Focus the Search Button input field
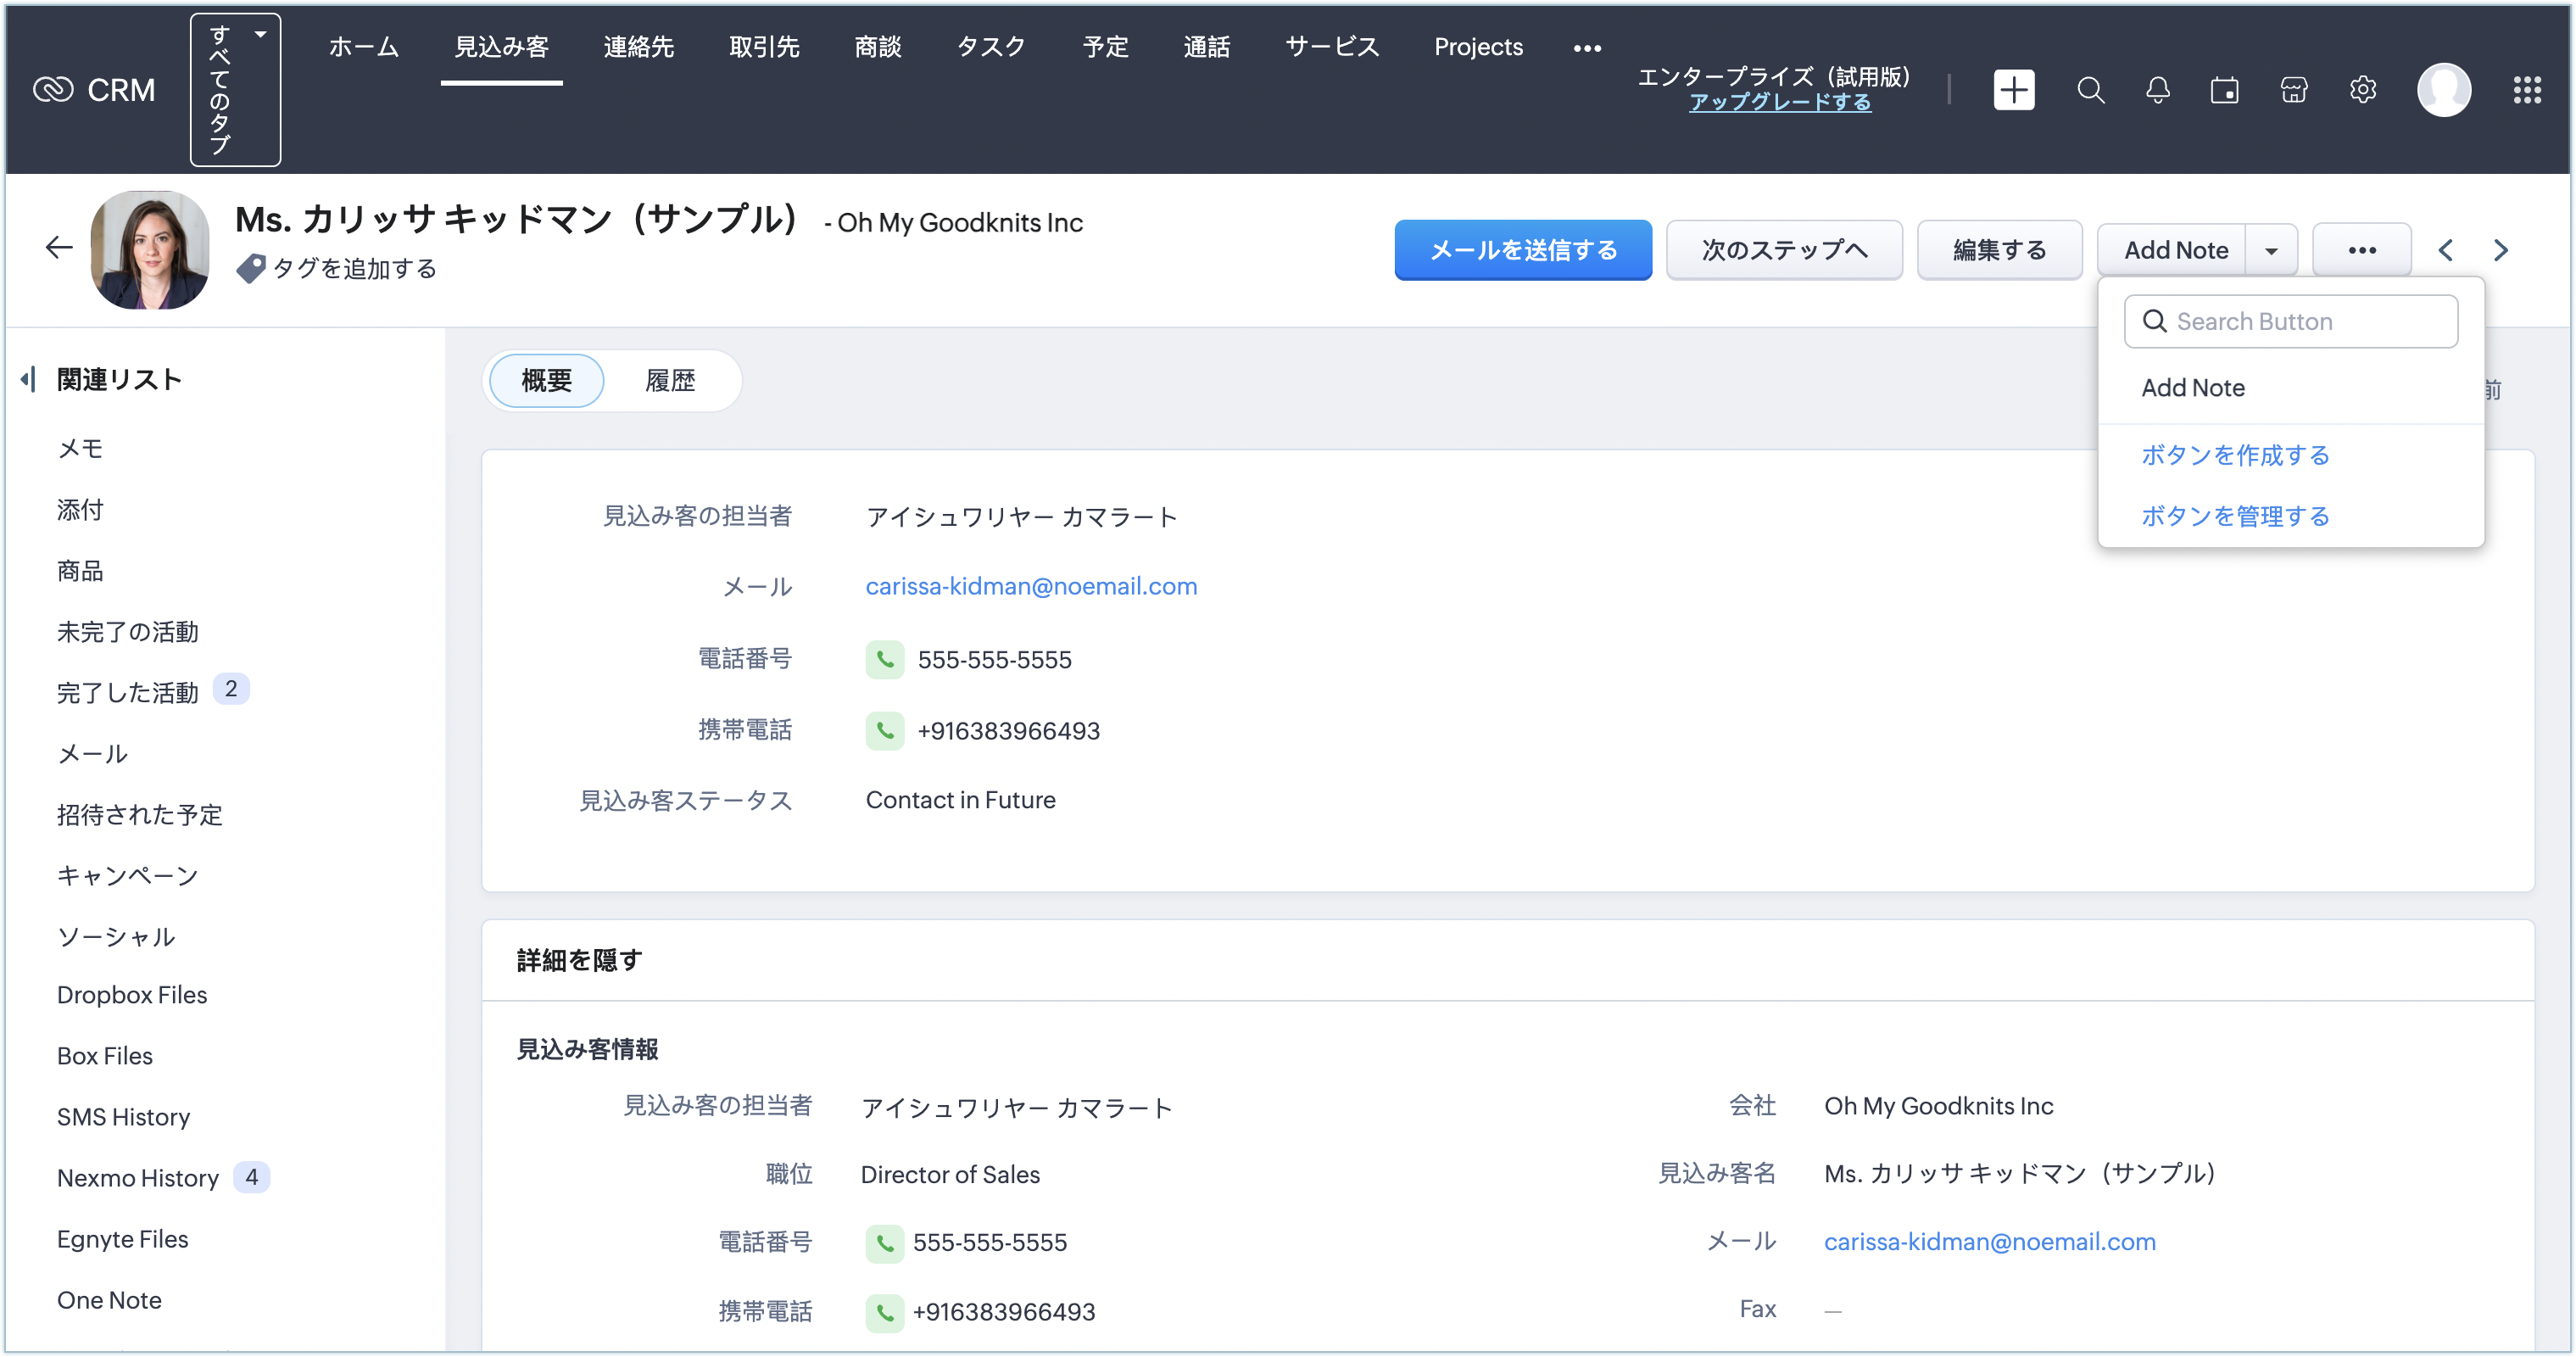The height and width of the screenshot is (1357, 2576). click(x=2290, y=321)
